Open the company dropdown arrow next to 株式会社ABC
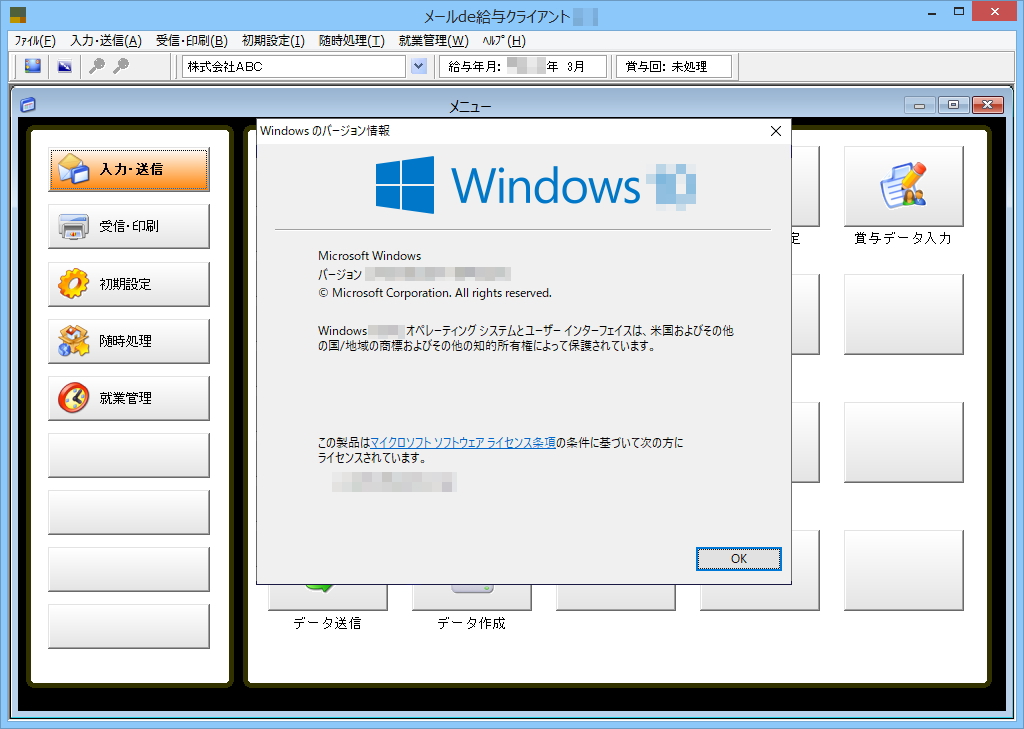The width and height of the screenshot is (1024, 729). pos(419,66)
